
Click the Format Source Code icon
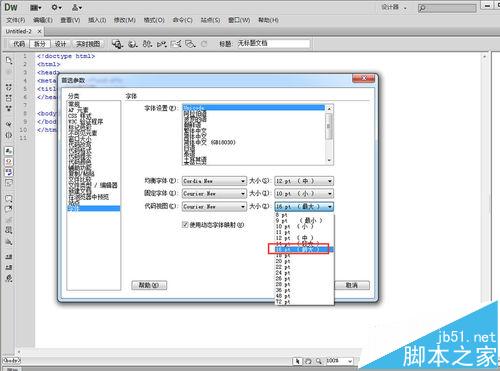pyautogui.click(x=9, y=278)
